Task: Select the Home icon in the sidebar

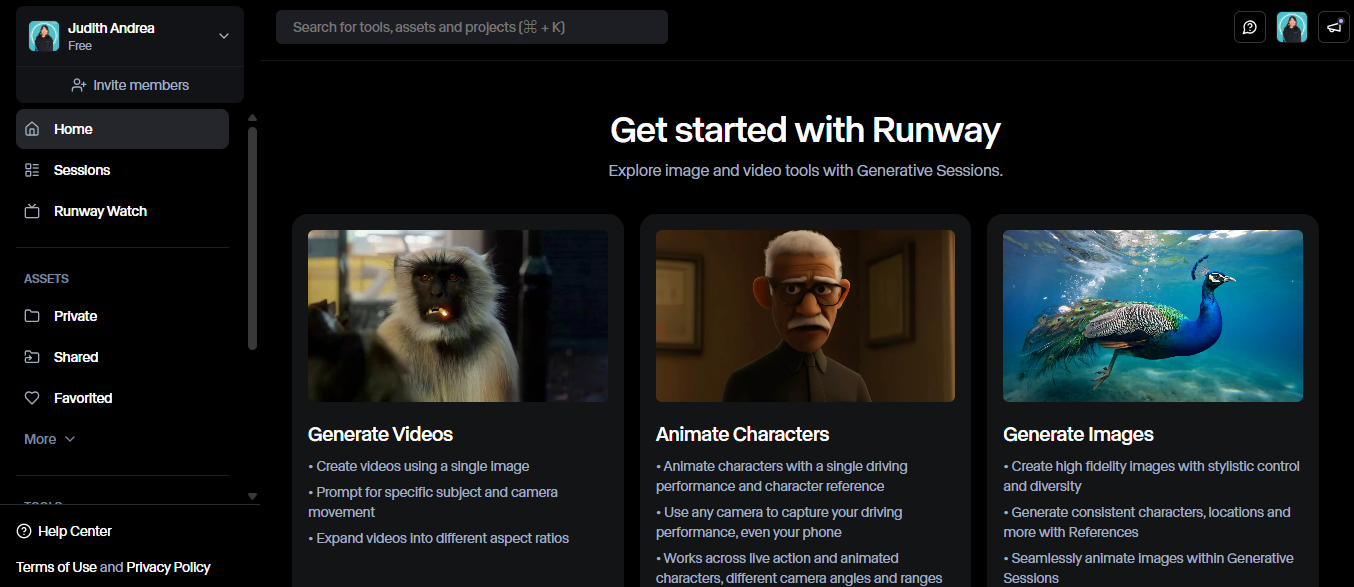Action: pyautogui.click(x=31, y=128)
